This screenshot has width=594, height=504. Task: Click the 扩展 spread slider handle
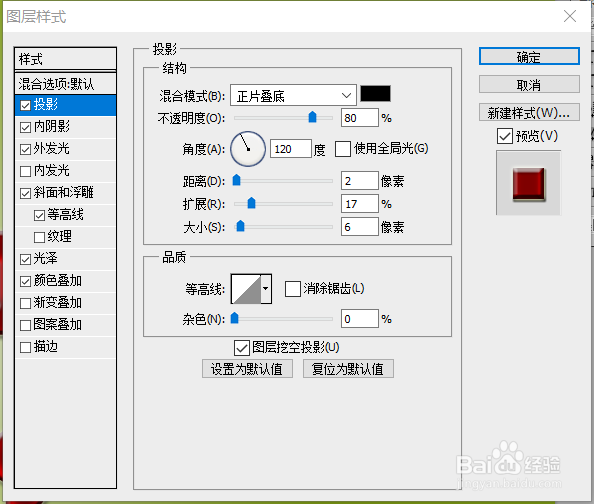251,203
